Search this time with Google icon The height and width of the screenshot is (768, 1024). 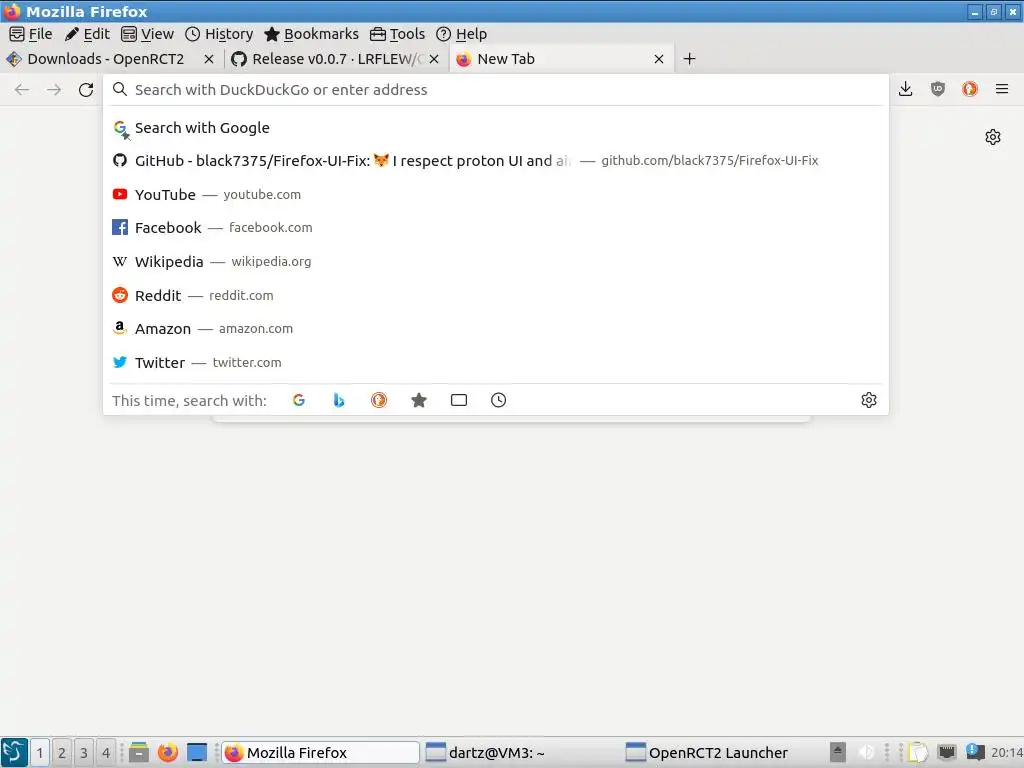coord(298,400)
